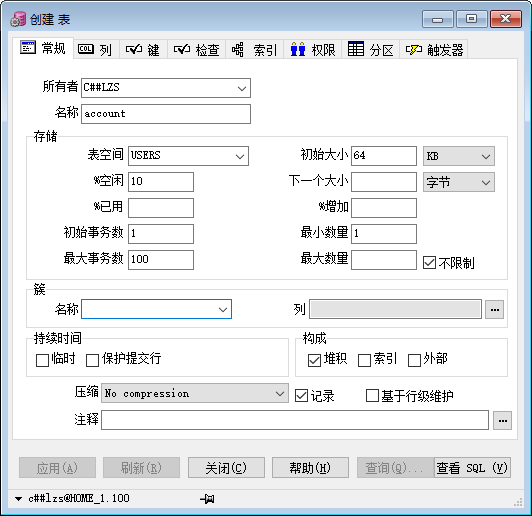Viewport: 532px width, 516px height.
Task: Open the KB unit dropdown
Action: pos(459,156)
